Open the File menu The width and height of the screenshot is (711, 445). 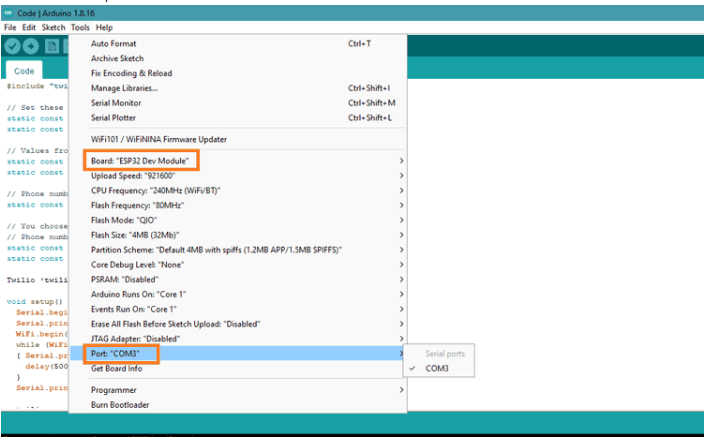pos(10,27)
